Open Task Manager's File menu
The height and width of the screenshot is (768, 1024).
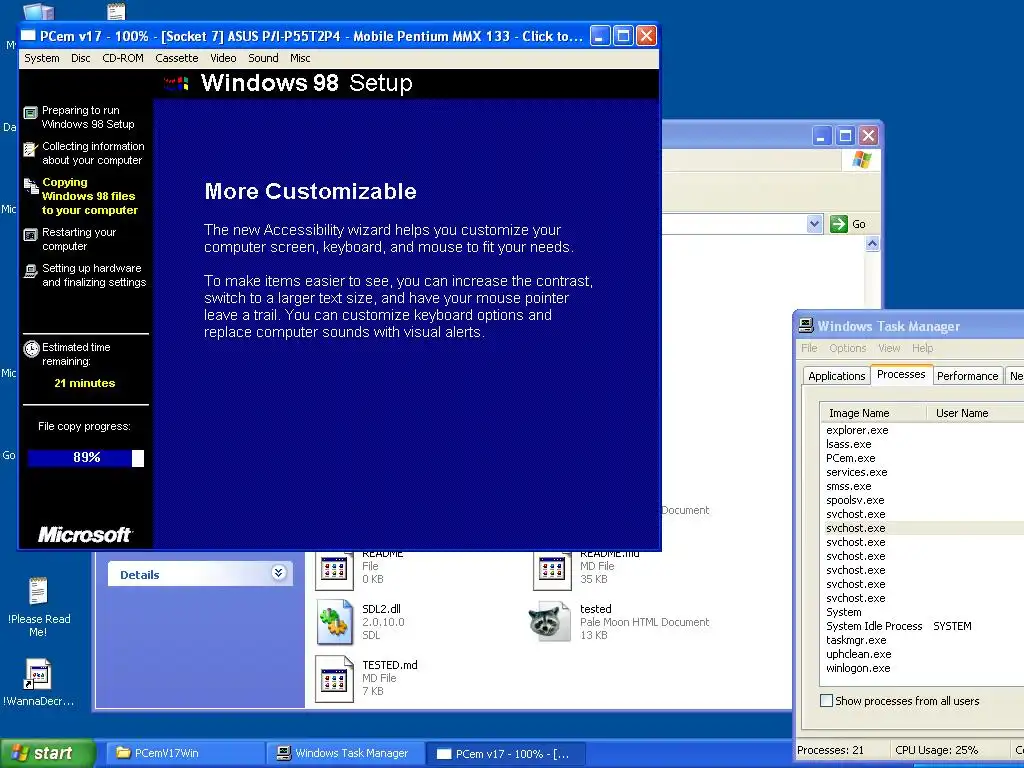coord(809,348)
